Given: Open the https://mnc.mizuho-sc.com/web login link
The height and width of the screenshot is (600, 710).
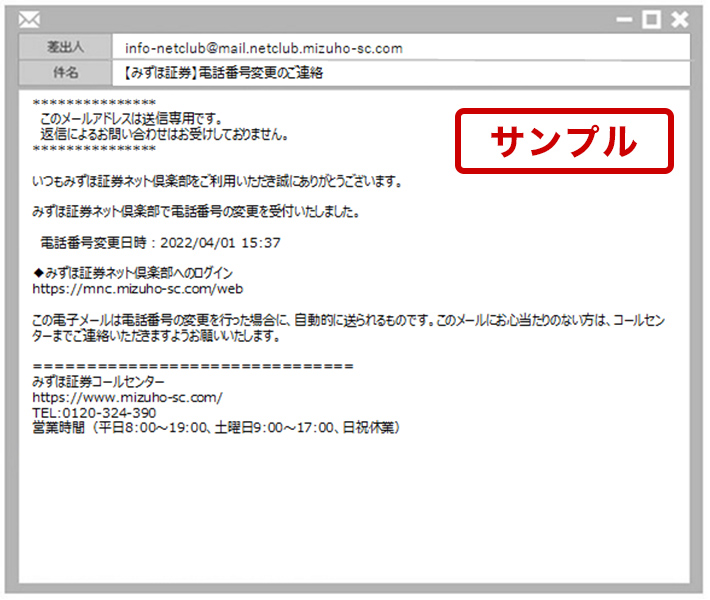Looking at the screenshot, I should tap(138, 289).
